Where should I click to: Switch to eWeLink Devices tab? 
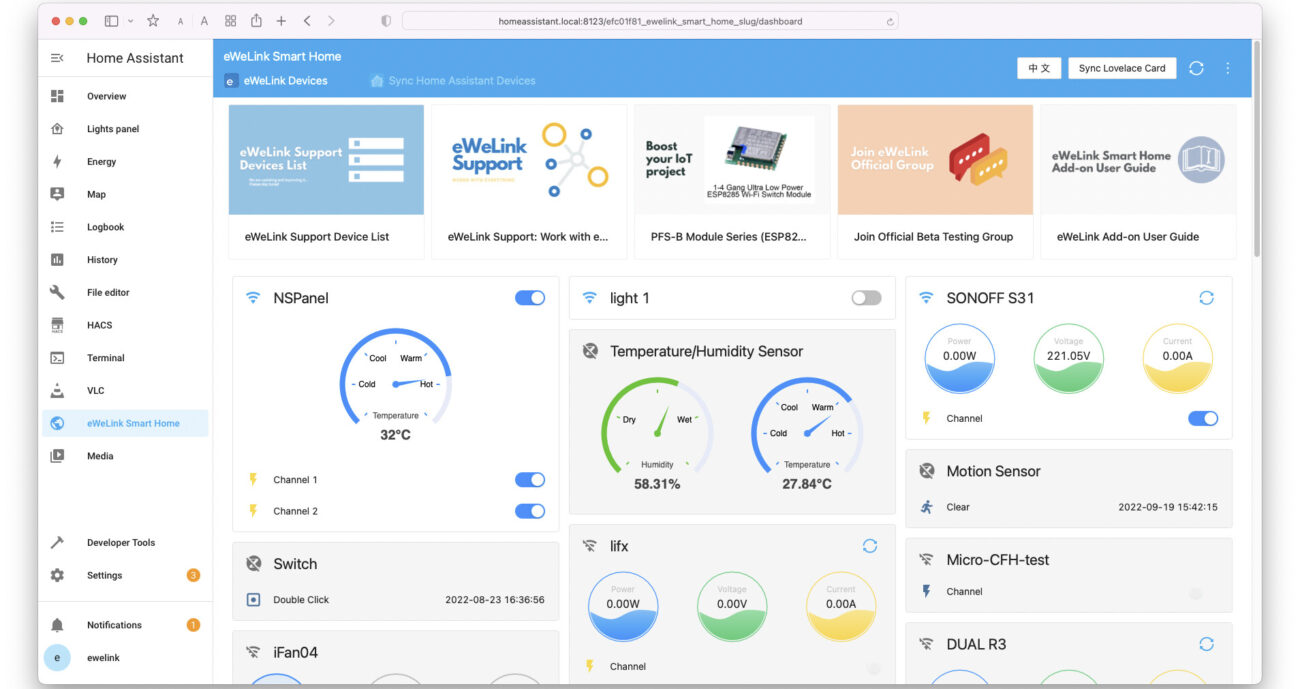[x=276, y=81]
